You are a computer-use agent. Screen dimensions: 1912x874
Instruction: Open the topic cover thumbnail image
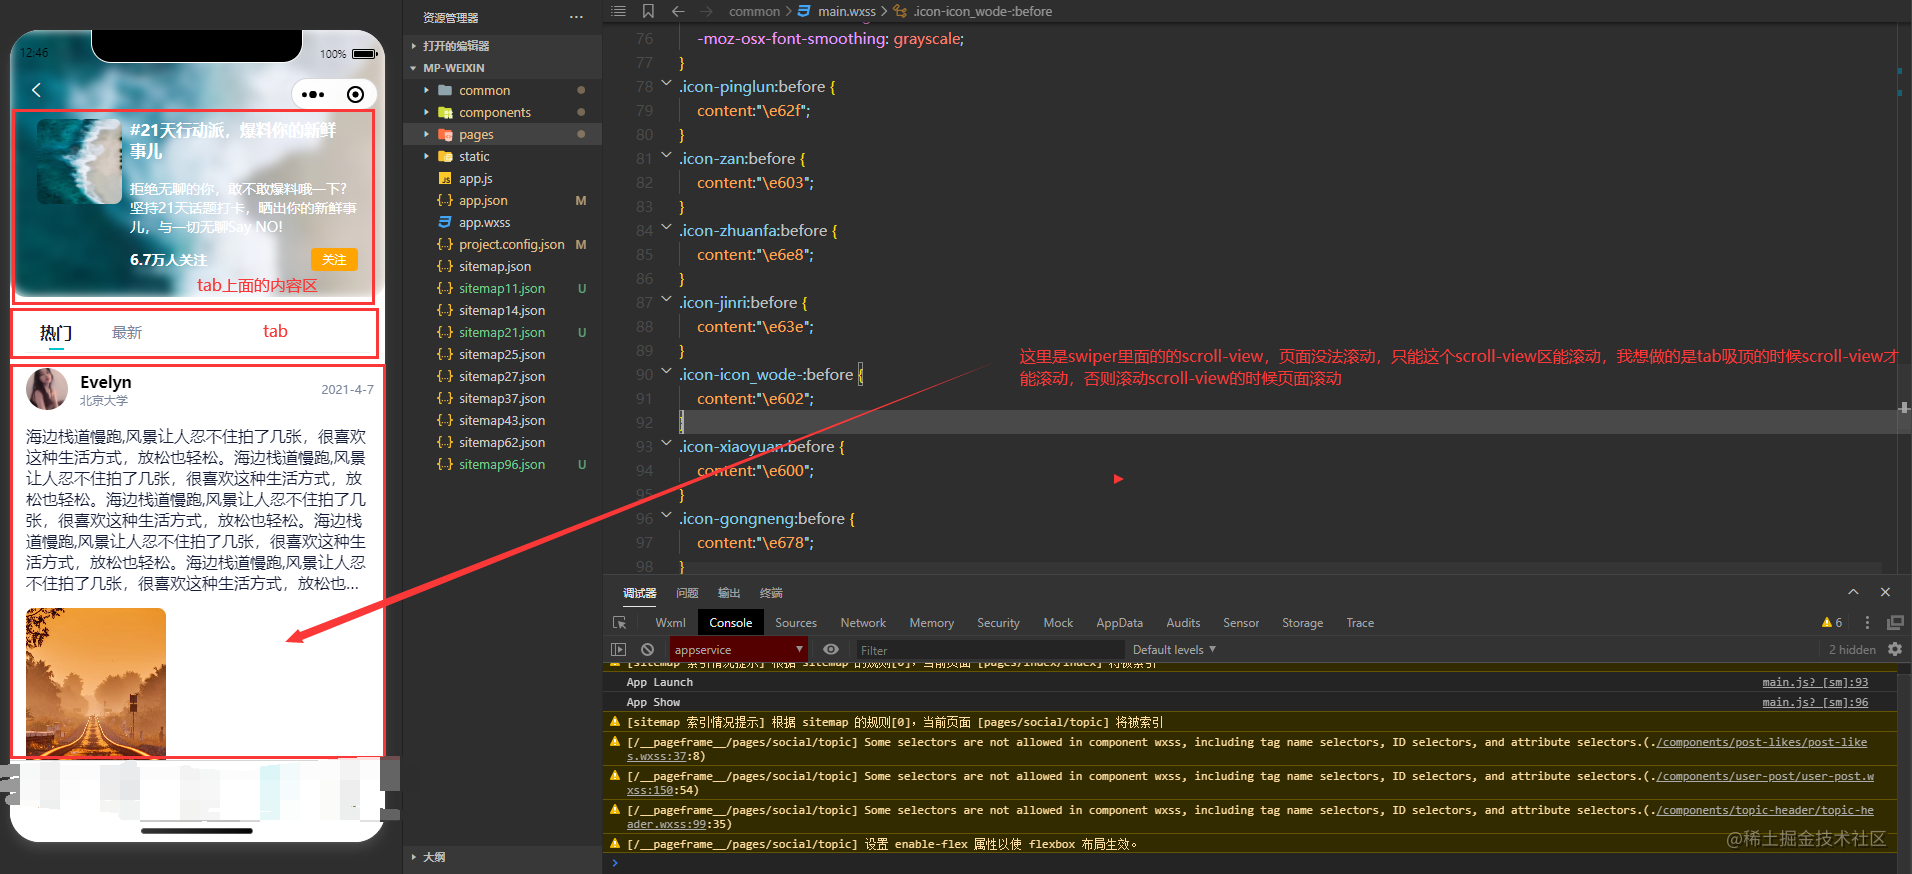tap(79, 162)
